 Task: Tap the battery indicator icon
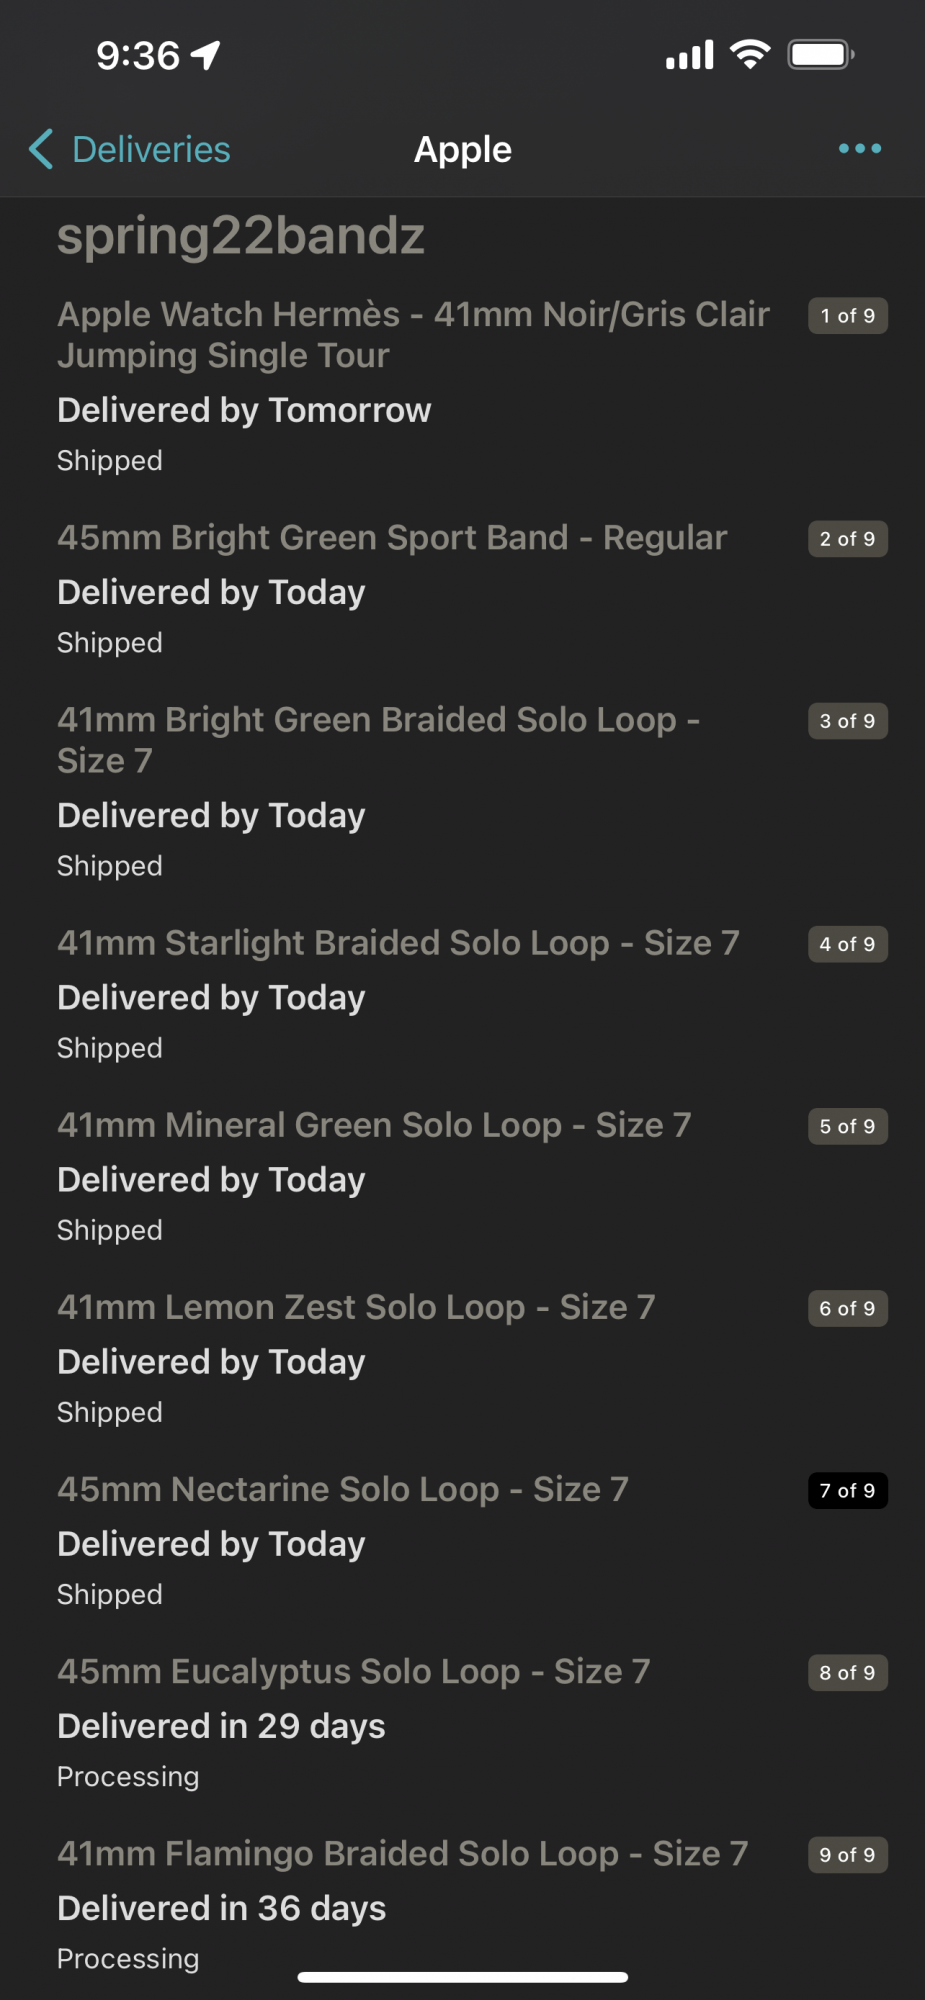[820, 54]
